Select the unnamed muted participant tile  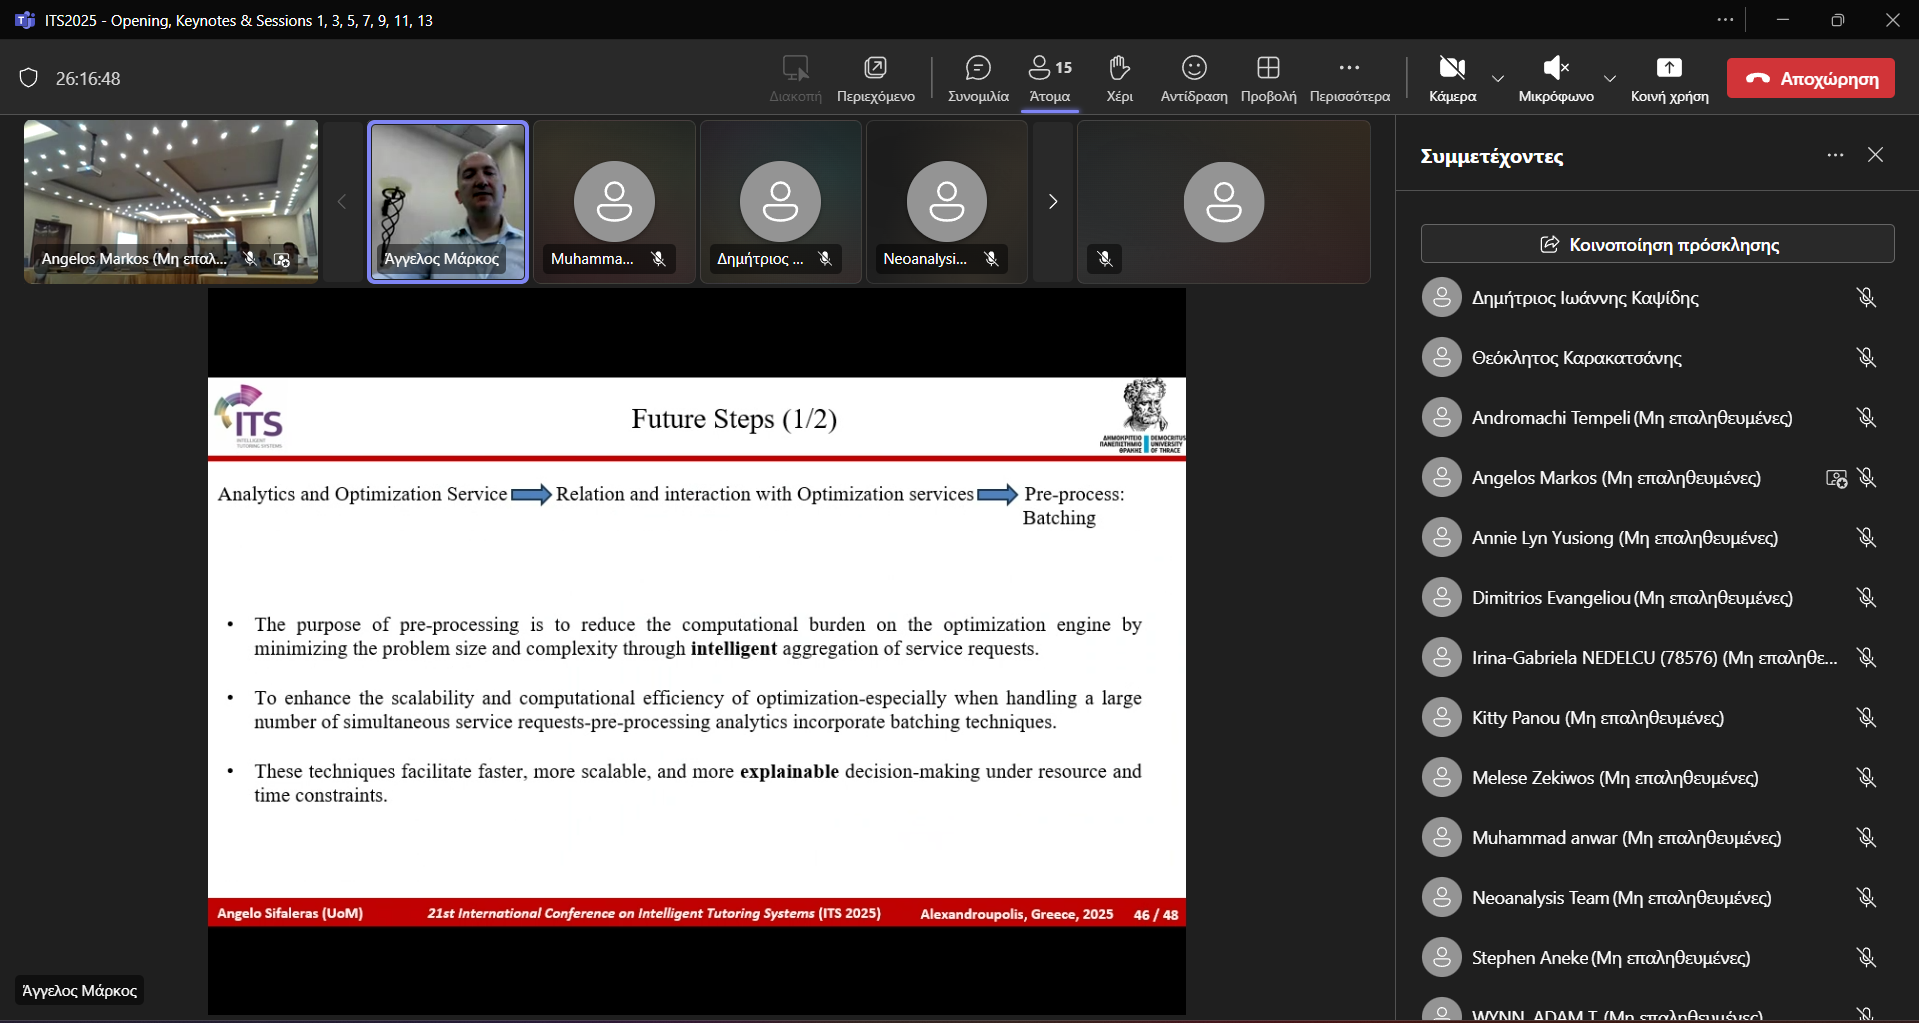coord(1223,201)
